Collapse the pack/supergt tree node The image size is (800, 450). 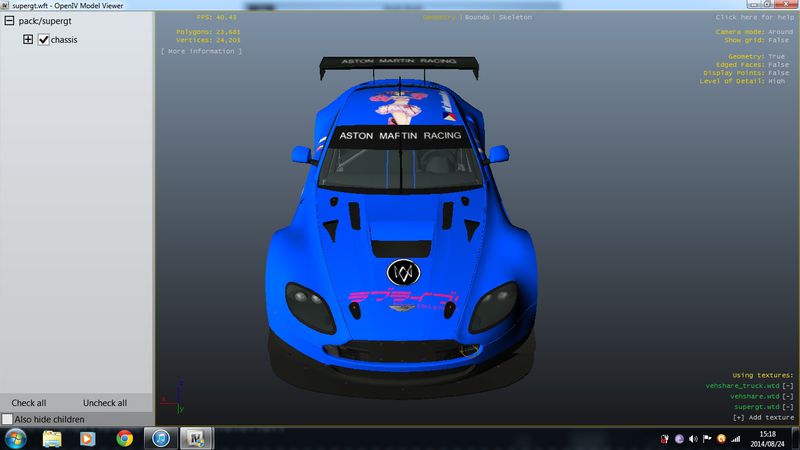tap(9, 21)
